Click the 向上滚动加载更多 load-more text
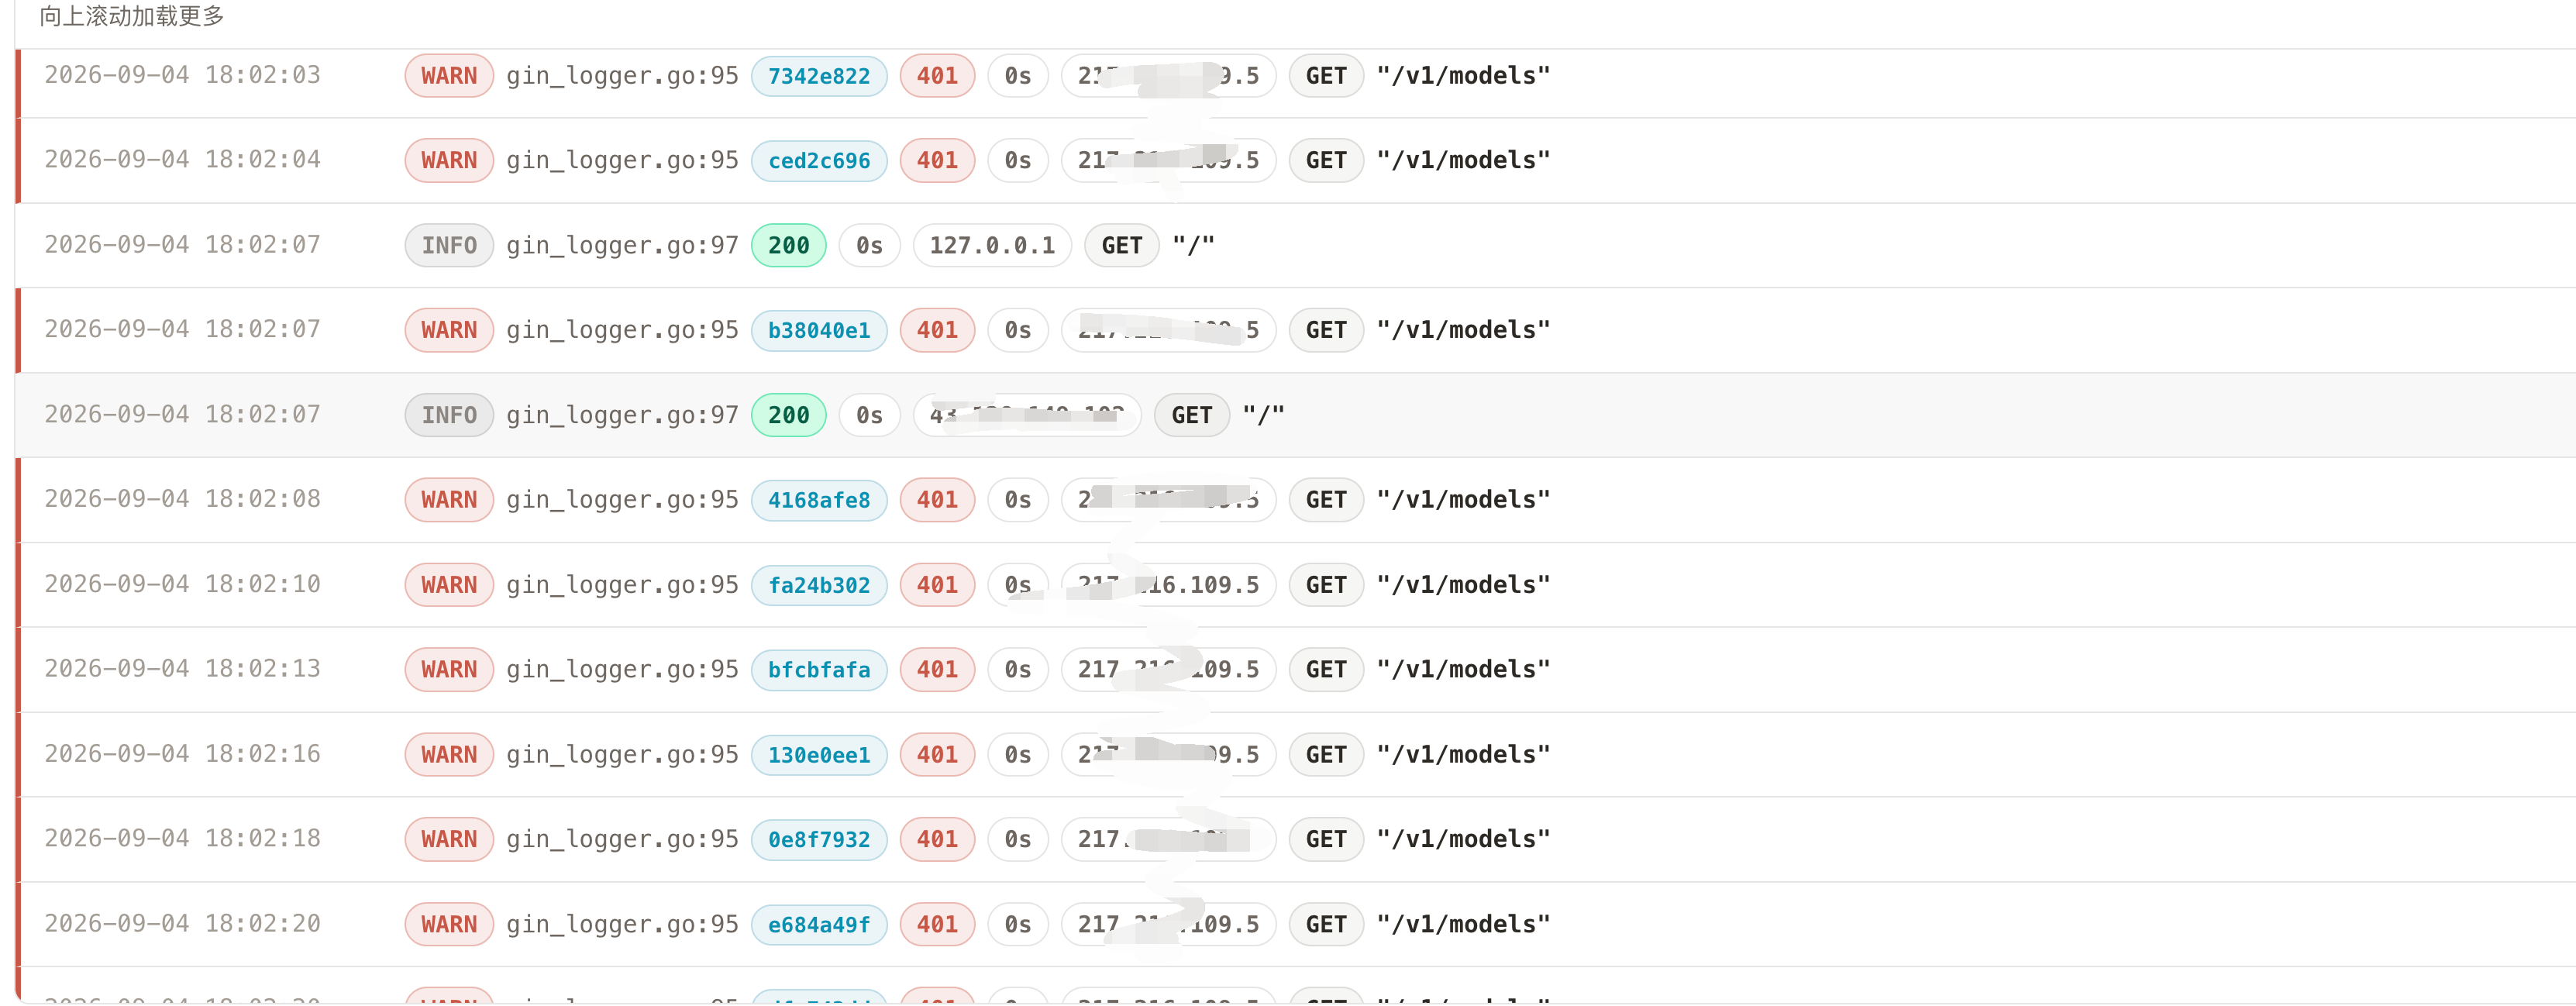 point(132,16)
